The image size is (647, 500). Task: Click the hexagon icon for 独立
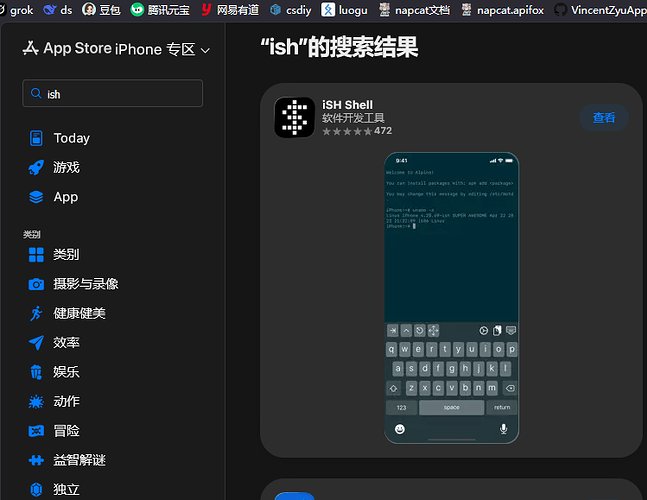(x=36, y=490)
